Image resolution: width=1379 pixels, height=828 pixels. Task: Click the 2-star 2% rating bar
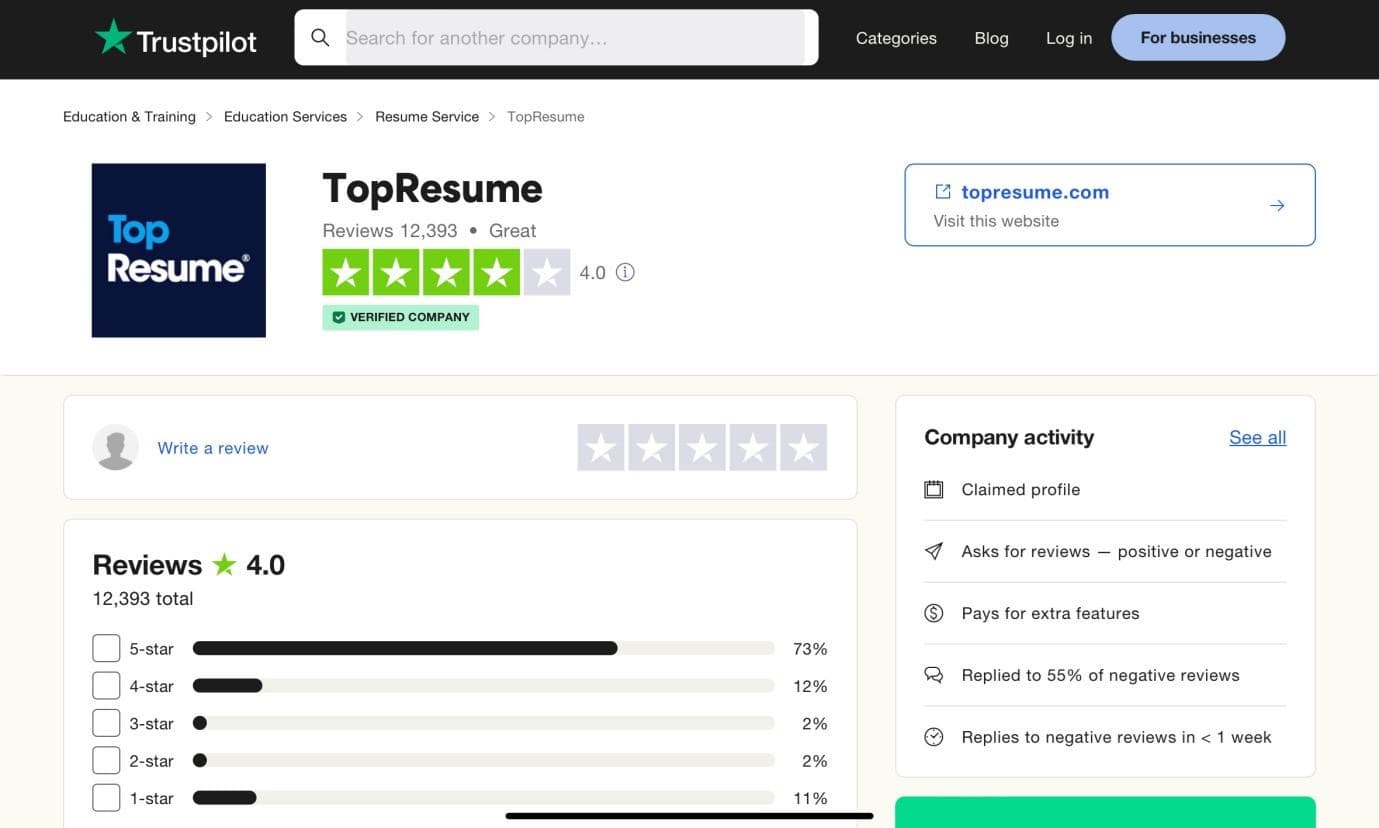pyautogui.click(x=484, y=760)
